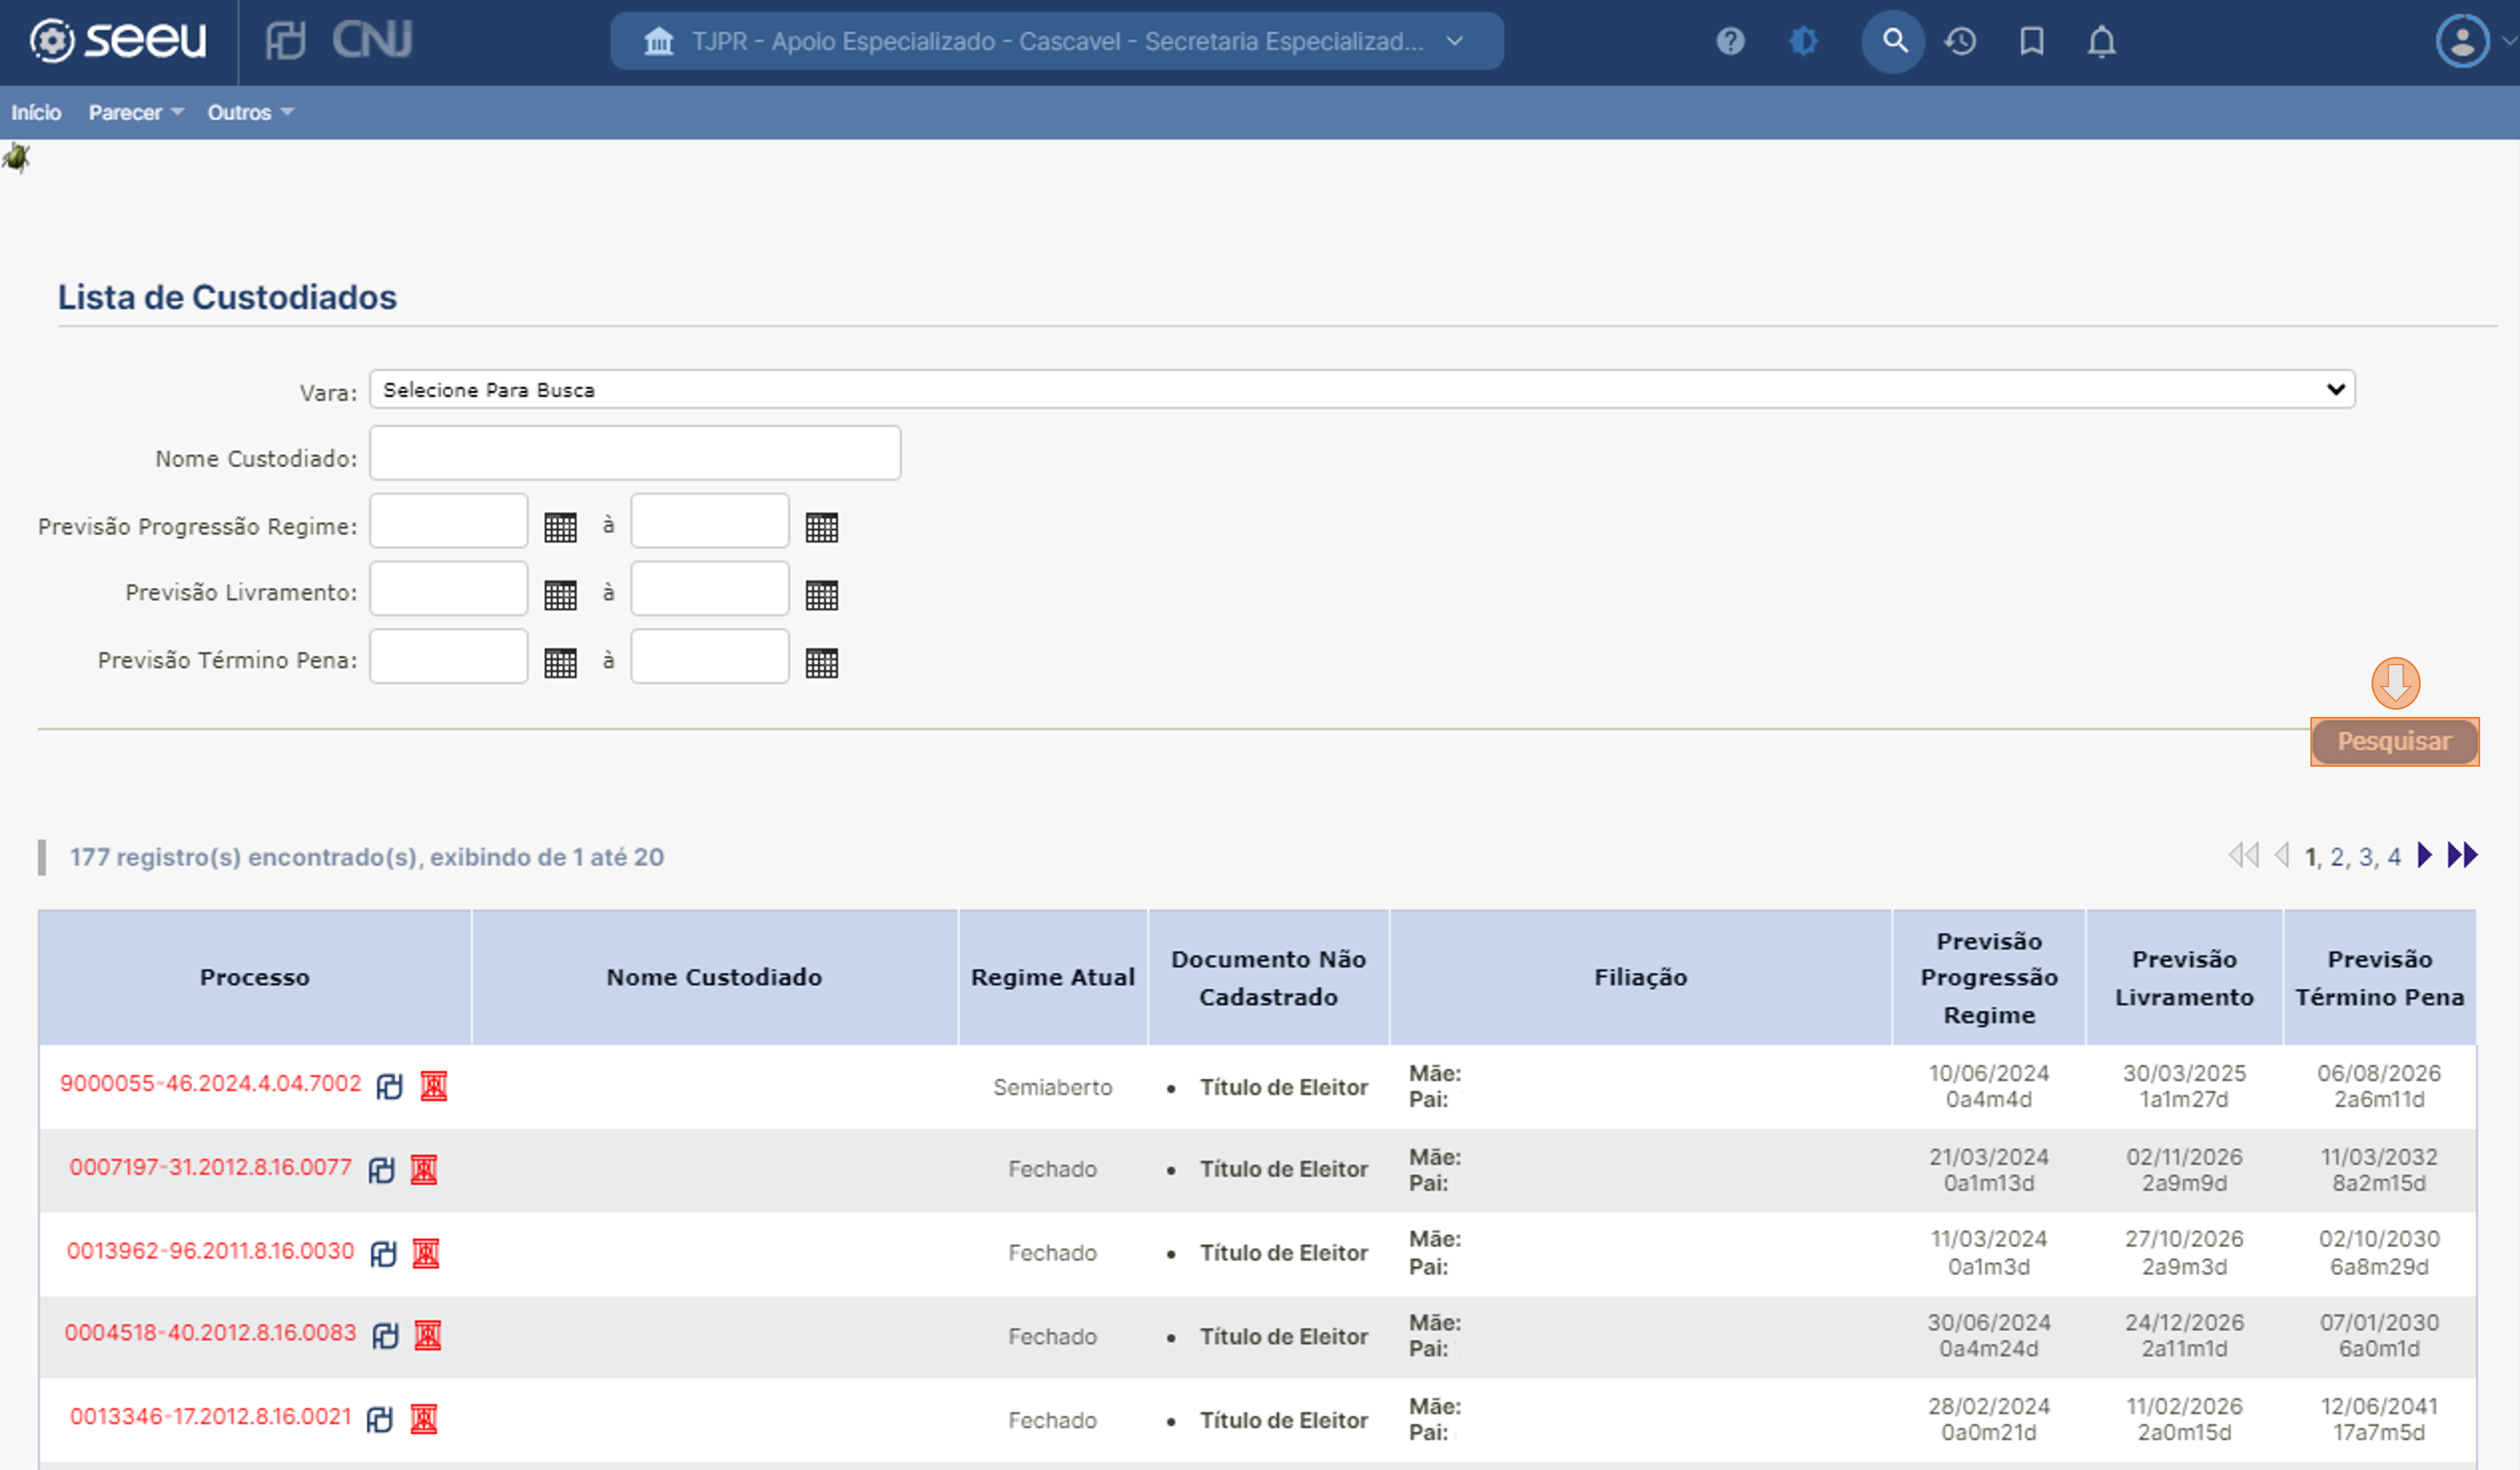
Task: Click red jail icon beside process 0013962-96.2011.8.16.0030
Action: 426,1254
